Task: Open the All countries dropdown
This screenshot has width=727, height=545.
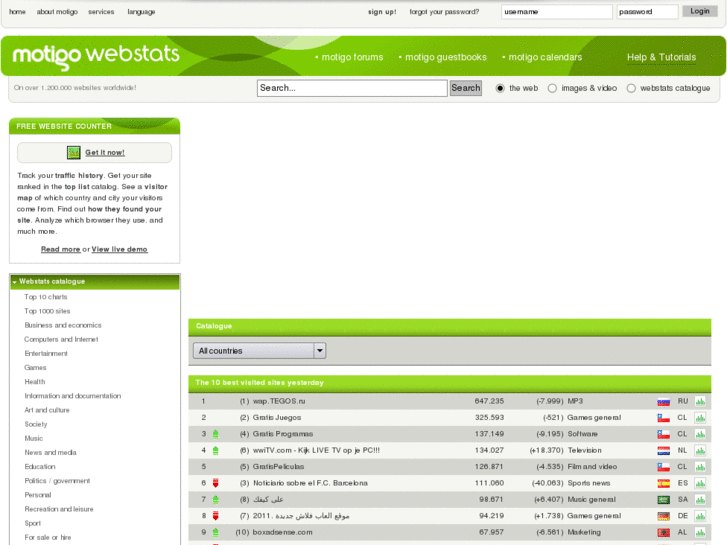Action: [260, 351]
